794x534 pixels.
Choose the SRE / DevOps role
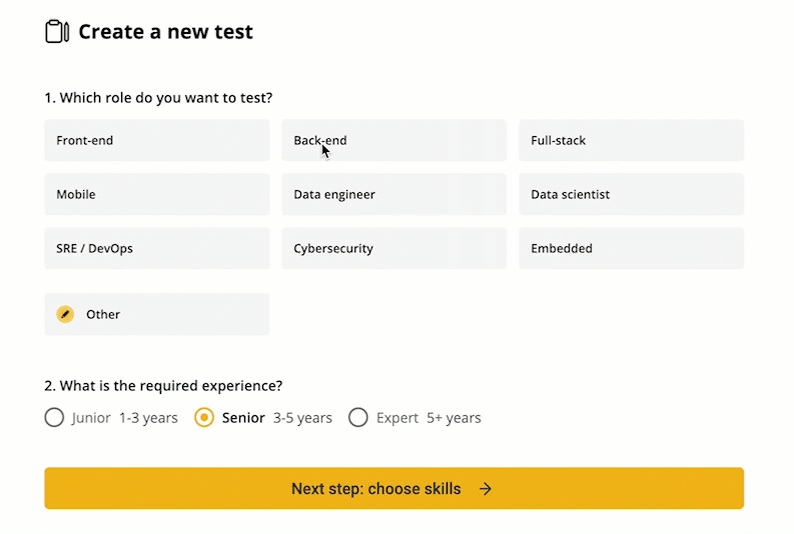point(157,249)
